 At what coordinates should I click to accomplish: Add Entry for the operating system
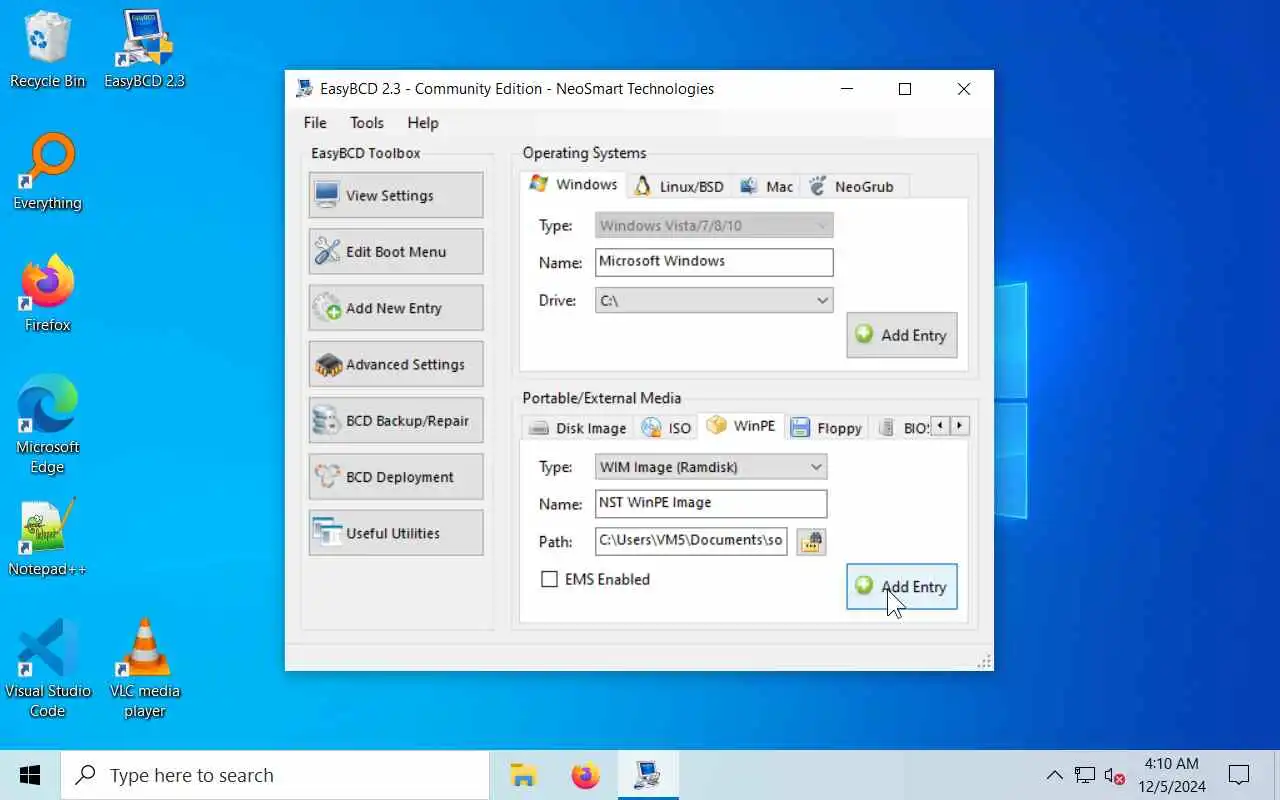[x=902, y=335]
